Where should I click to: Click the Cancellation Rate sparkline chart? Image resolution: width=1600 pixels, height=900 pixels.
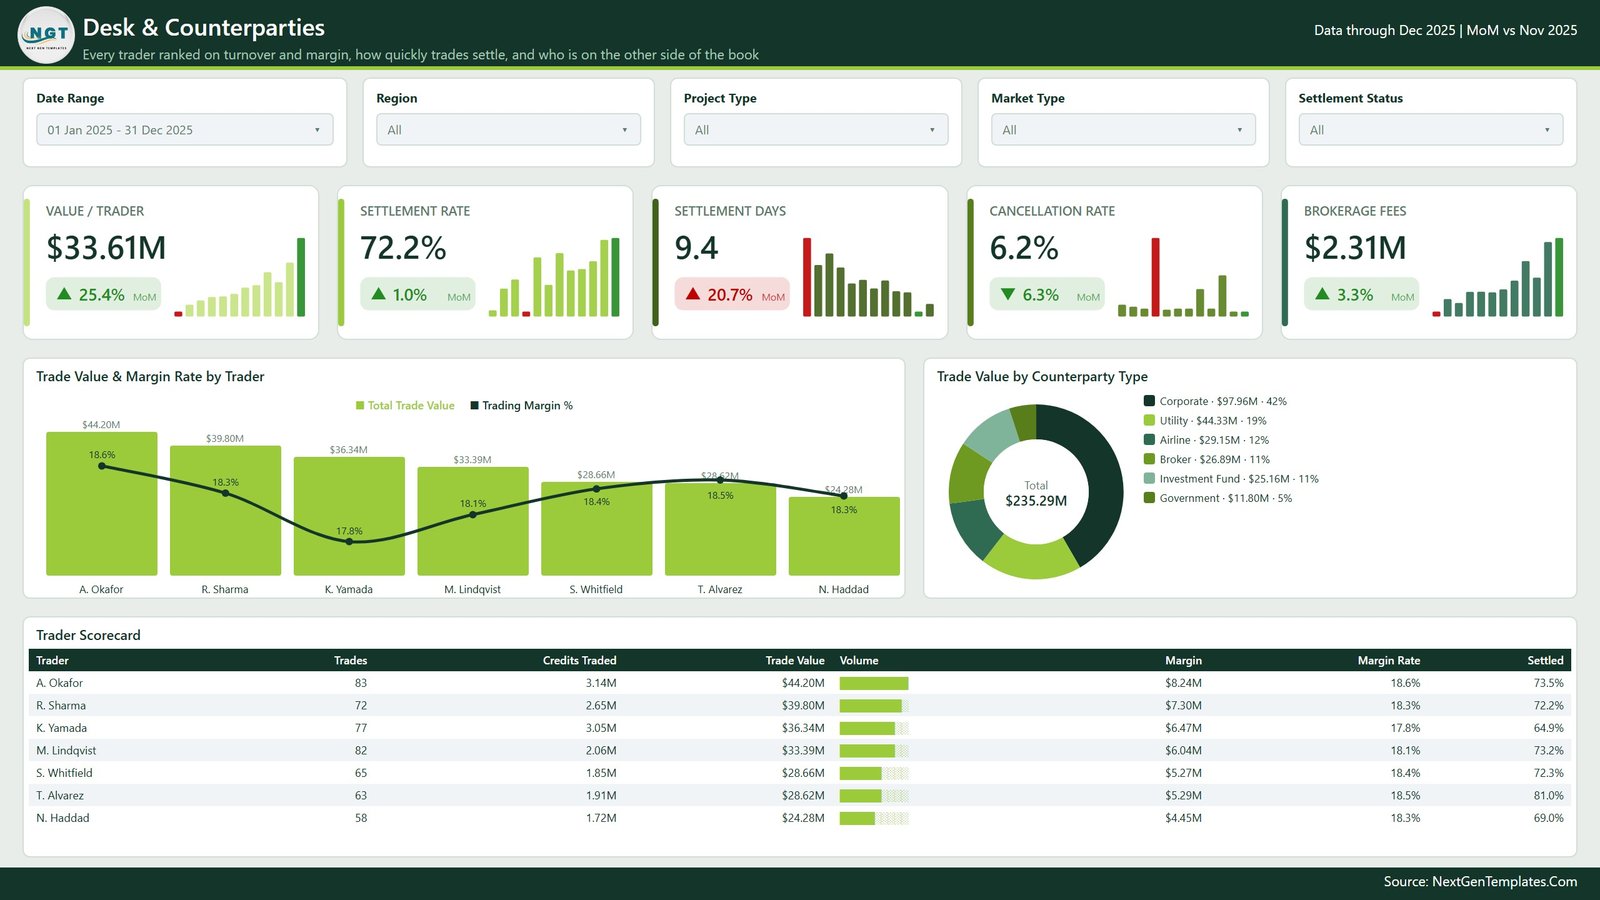click(x=1183, y=278)
